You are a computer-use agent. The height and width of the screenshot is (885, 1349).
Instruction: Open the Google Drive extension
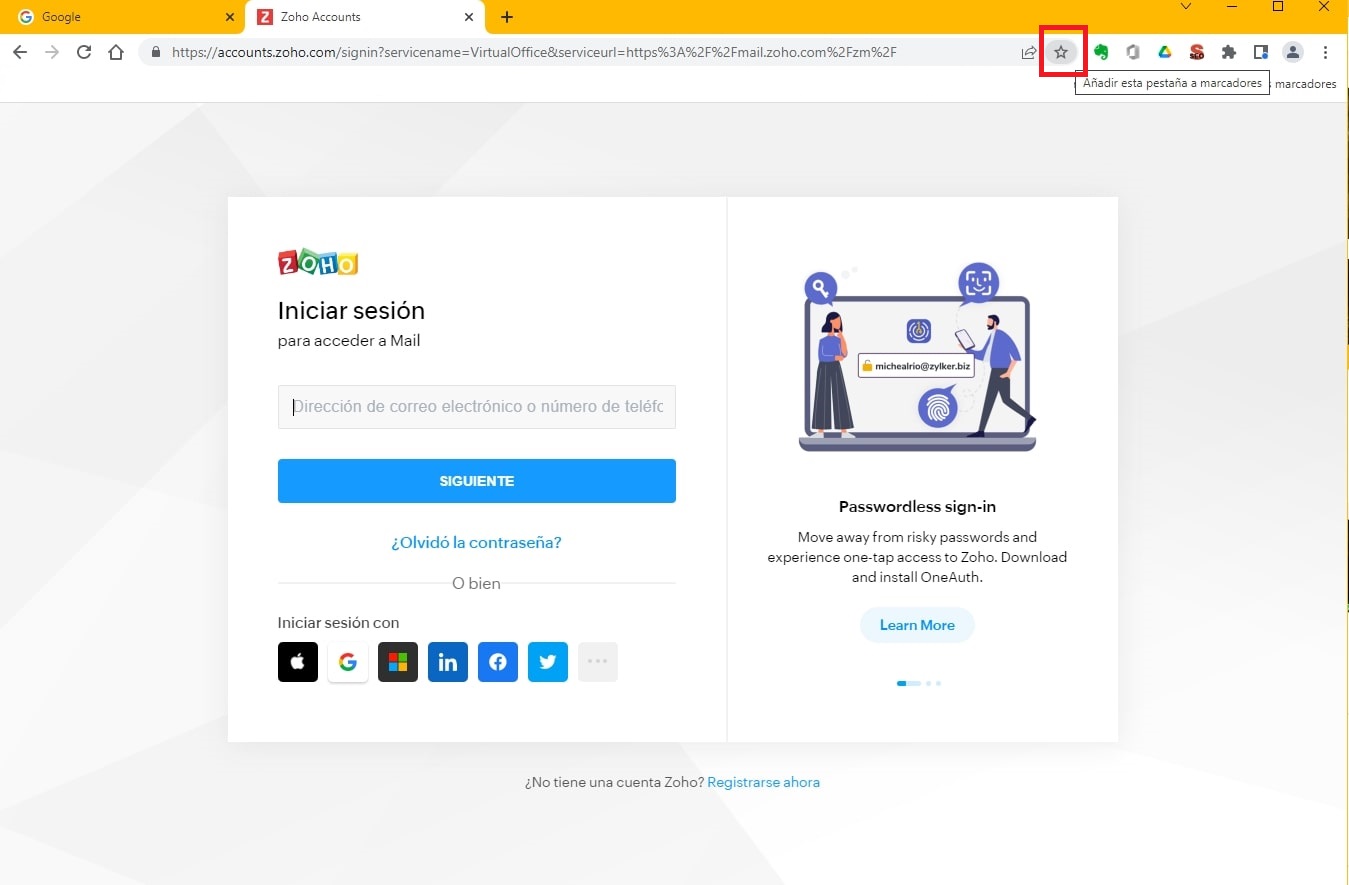coord(1165,52)
